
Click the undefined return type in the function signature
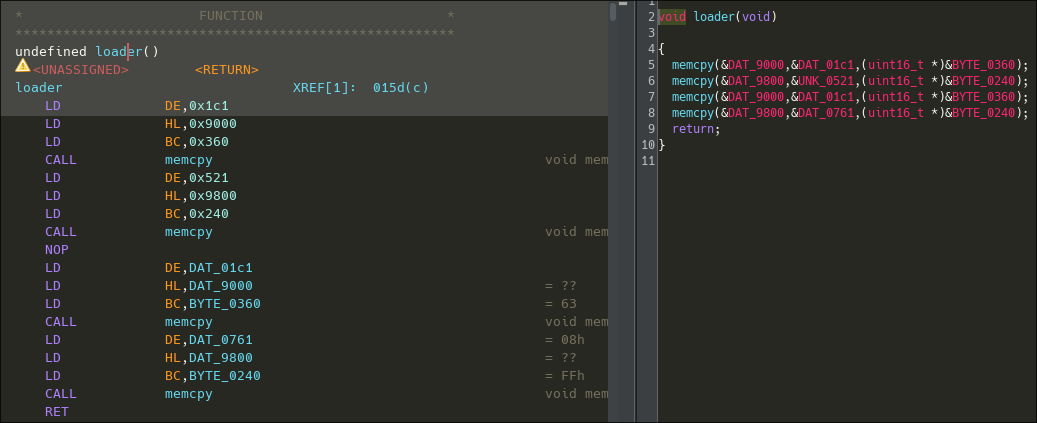51,51
